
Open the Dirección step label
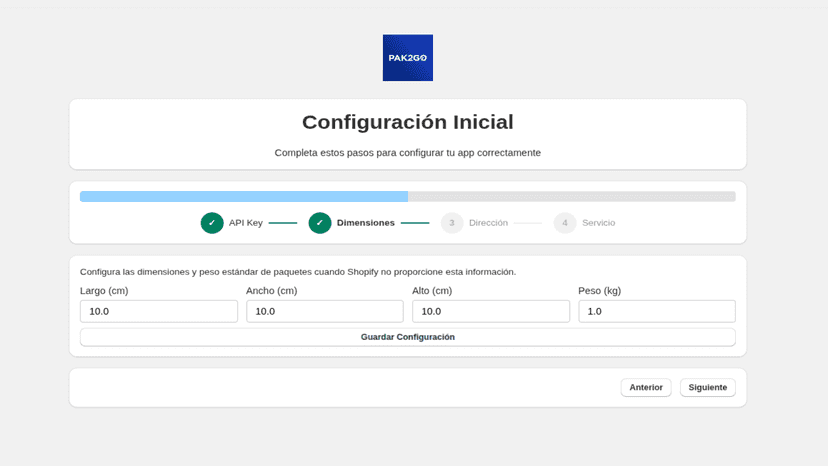pos(488,223)
